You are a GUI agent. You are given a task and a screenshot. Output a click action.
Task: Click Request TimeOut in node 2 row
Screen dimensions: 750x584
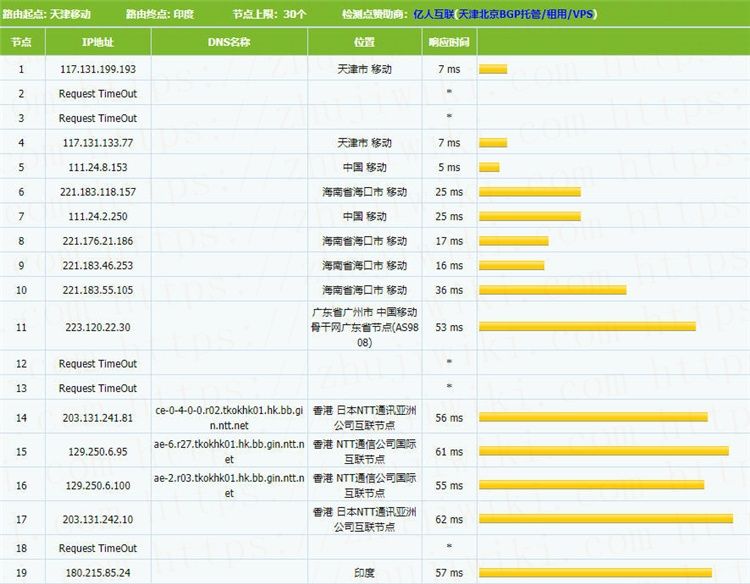[98, 94]
